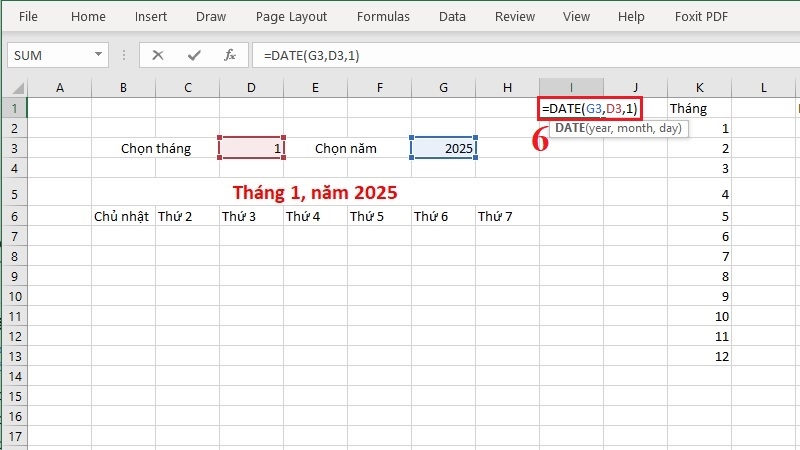Cancel the formula entry with the X icon

tap(158, 55)
